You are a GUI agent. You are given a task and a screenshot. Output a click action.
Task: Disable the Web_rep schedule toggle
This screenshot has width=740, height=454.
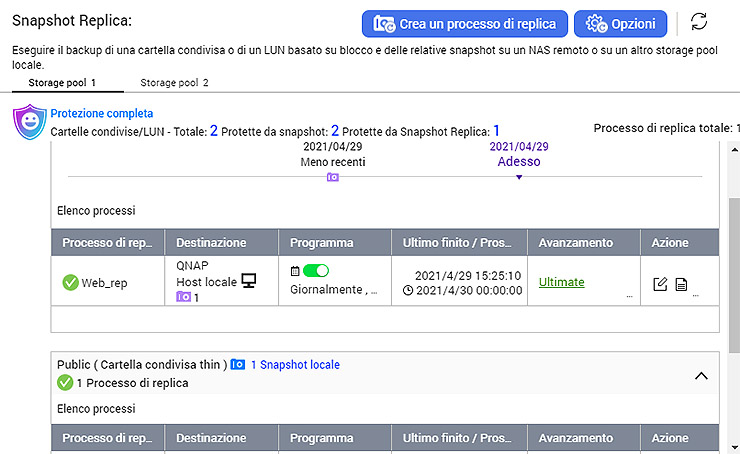pos(316,271)
